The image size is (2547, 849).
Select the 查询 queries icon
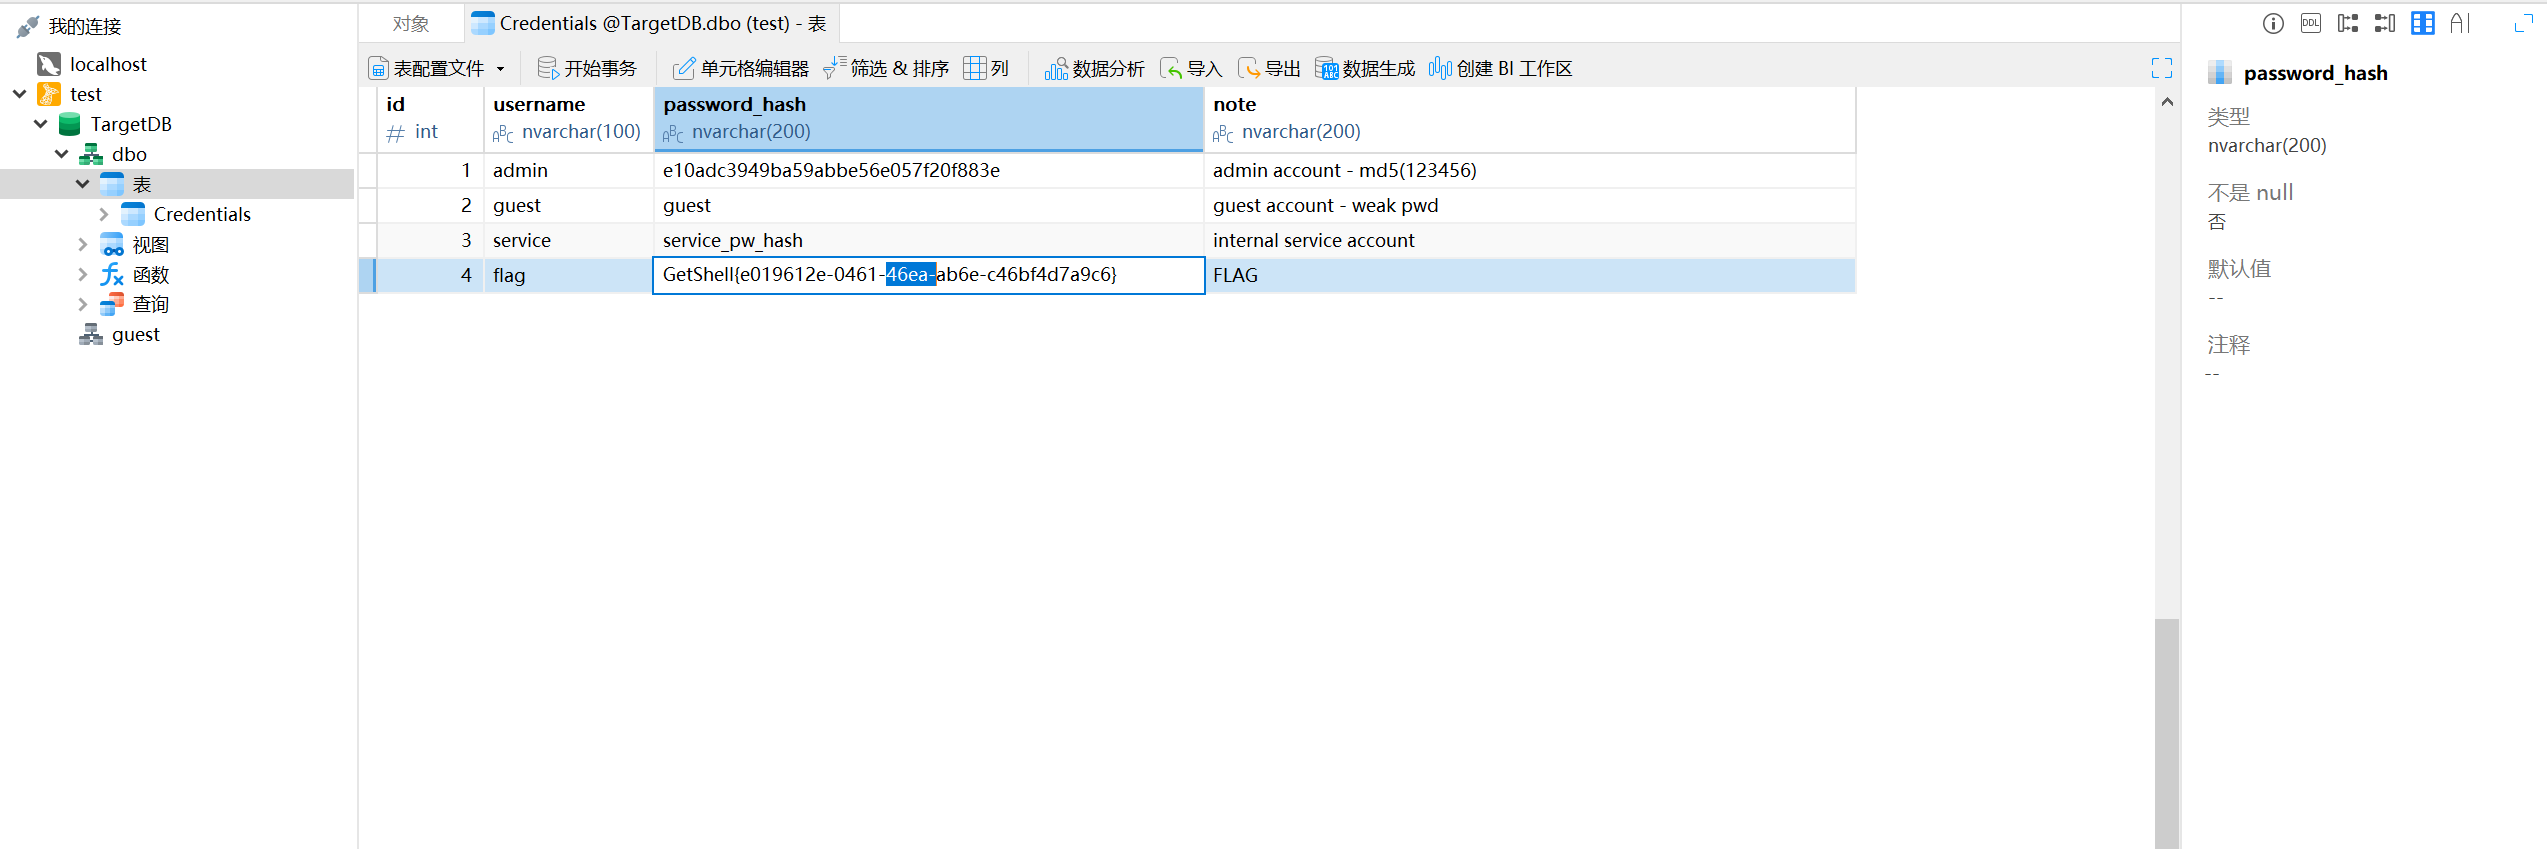pyautogui.click(x=112, y=304)
